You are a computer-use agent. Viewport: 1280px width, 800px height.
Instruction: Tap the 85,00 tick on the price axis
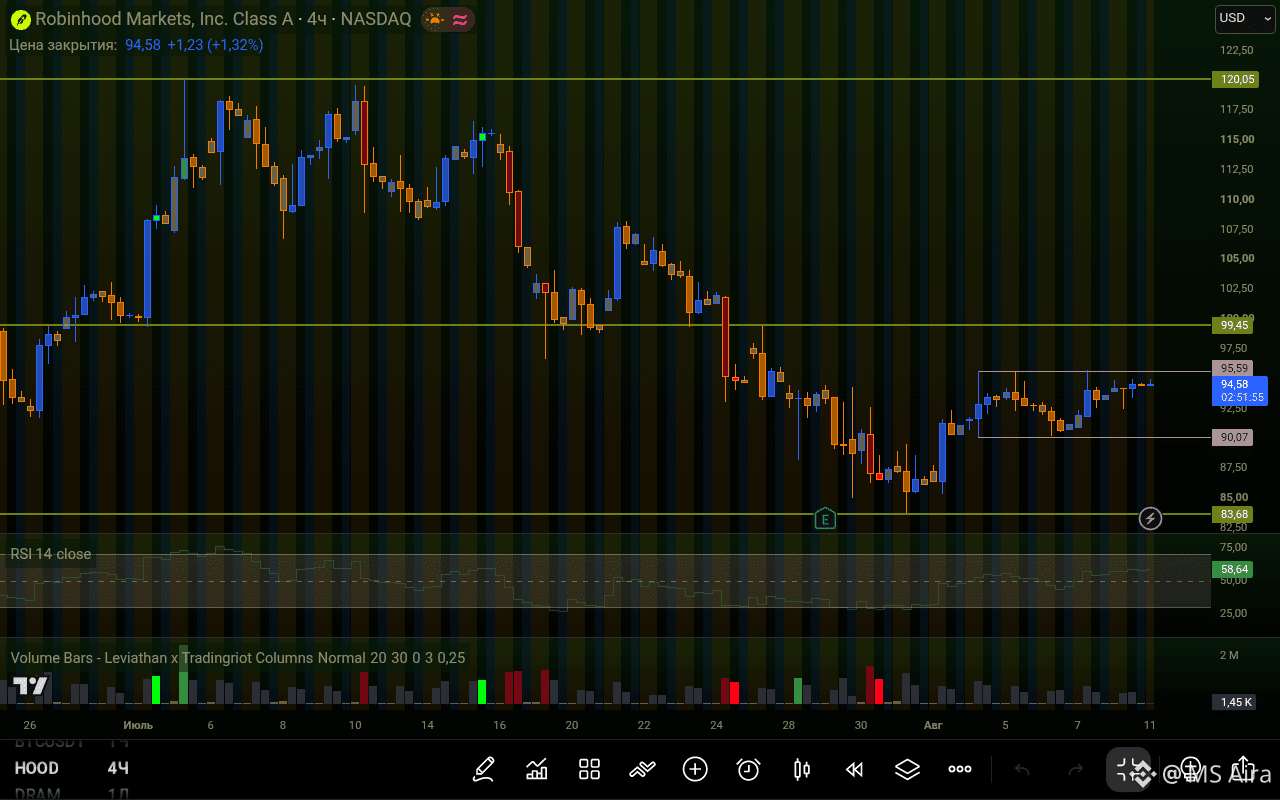1234,497
